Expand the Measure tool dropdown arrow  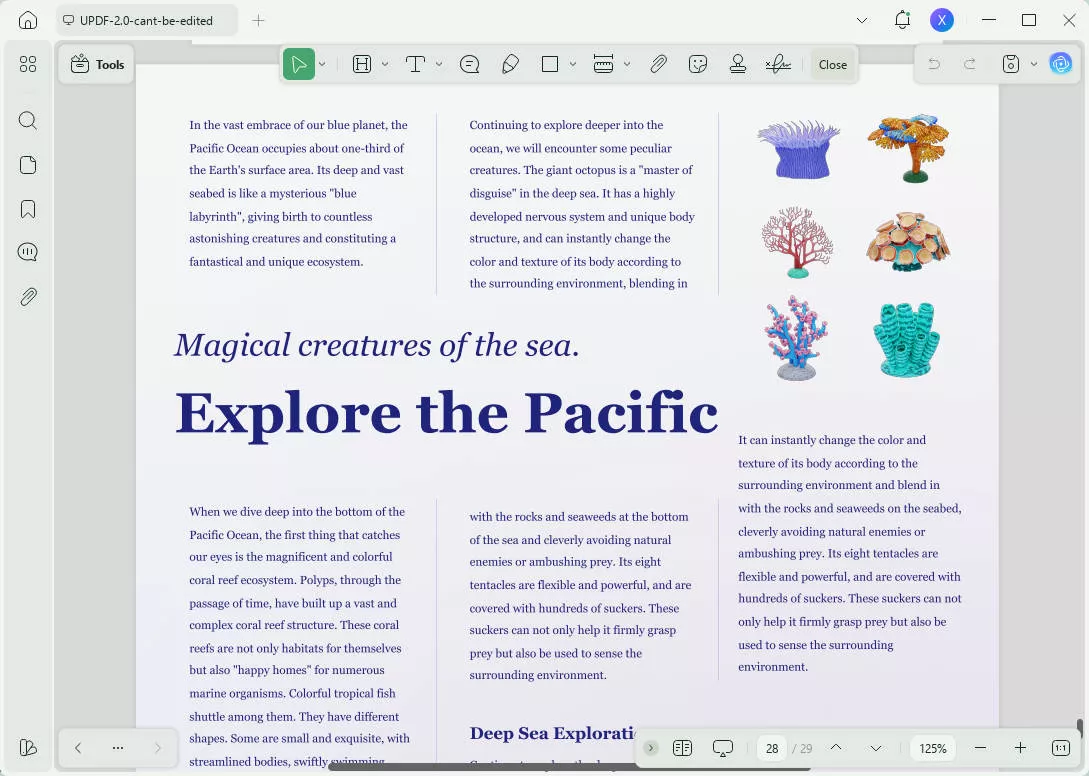tap(627, 65)
